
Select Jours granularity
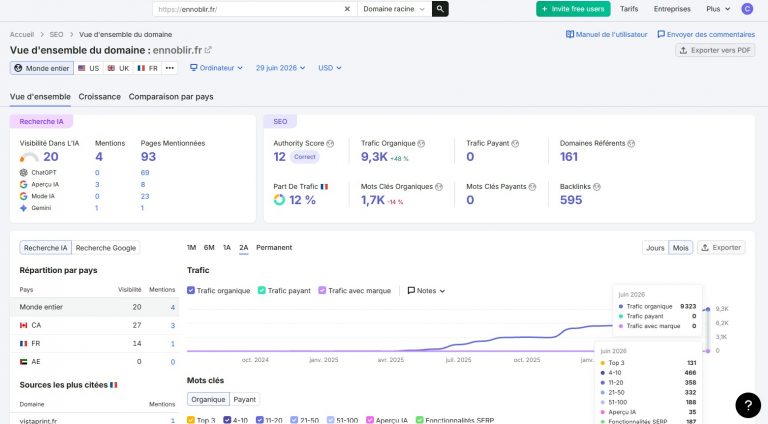pos(655,248)
